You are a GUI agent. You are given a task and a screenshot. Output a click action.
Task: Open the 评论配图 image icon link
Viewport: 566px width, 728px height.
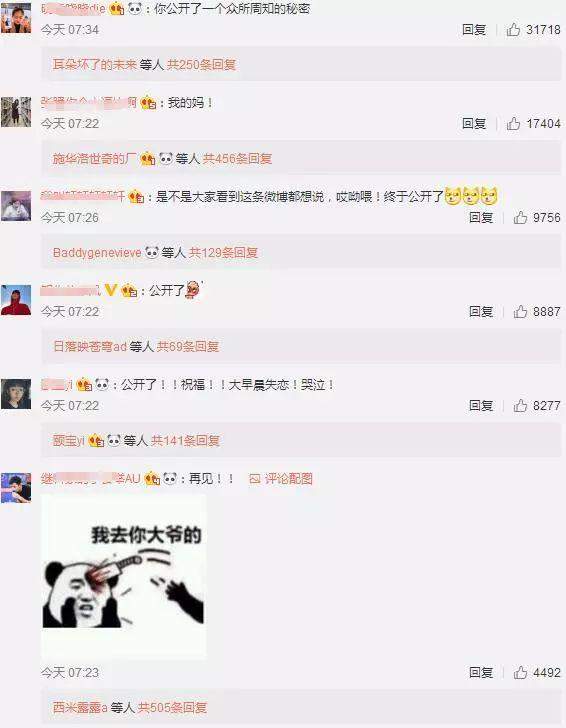(281, 478)
